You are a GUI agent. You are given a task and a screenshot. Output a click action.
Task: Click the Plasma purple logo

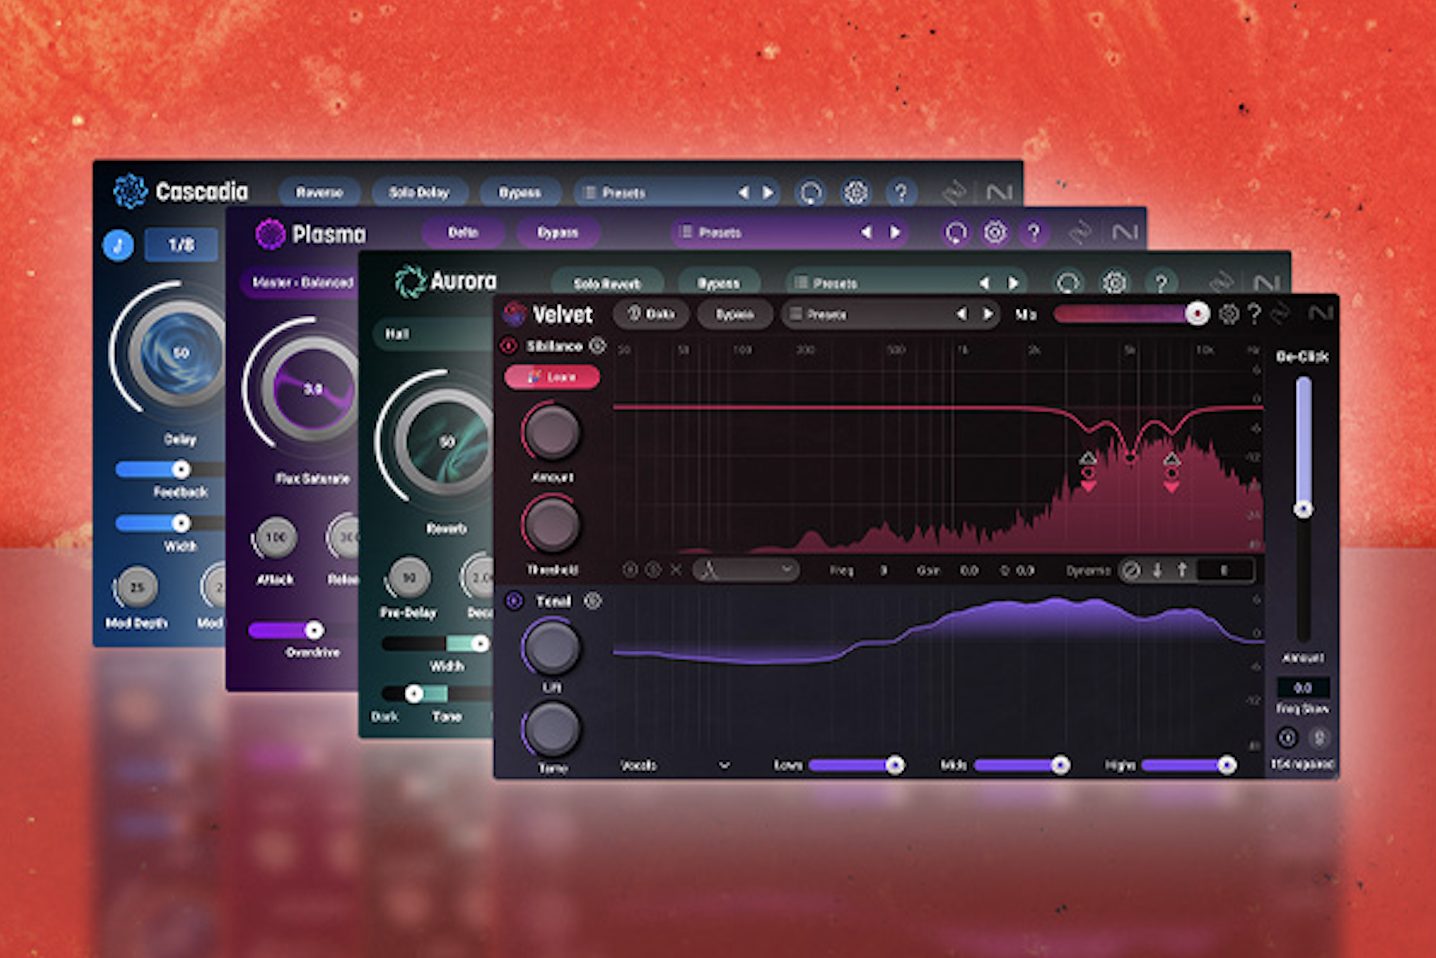pos(270,233)
